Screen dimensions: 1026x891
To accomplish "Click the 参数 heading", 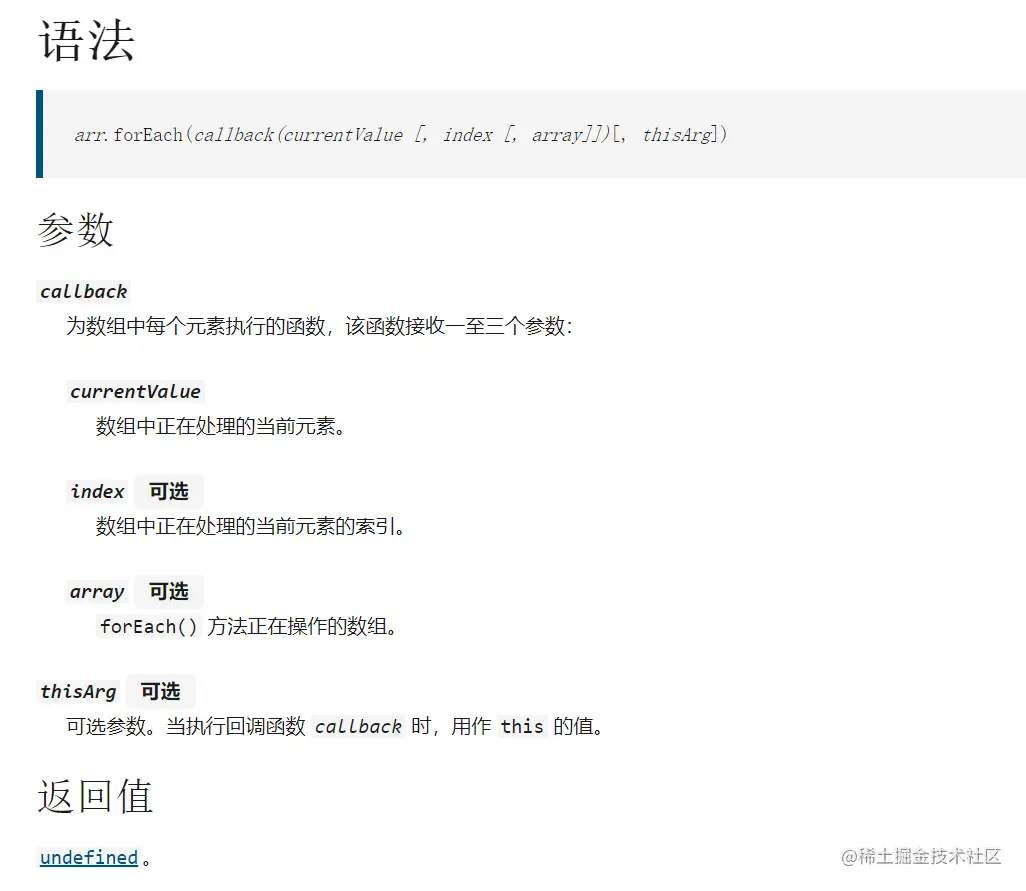I will 75,230.
